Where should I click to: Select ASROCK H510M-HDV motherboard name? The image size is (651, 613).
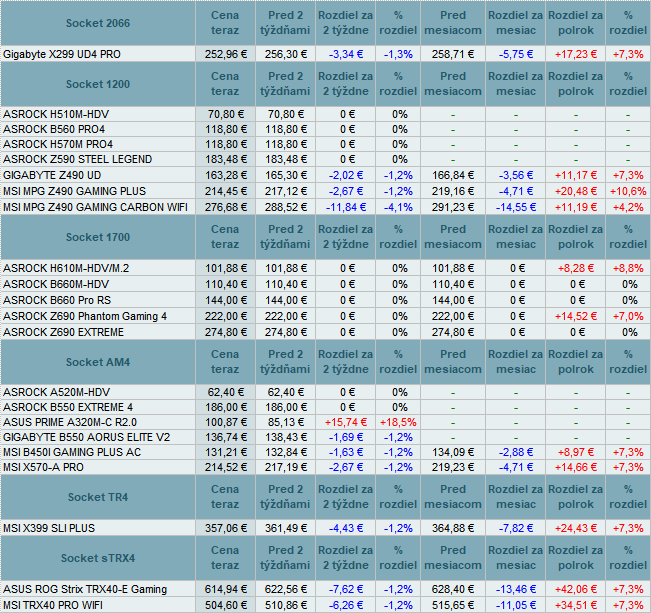click(56, 114)
